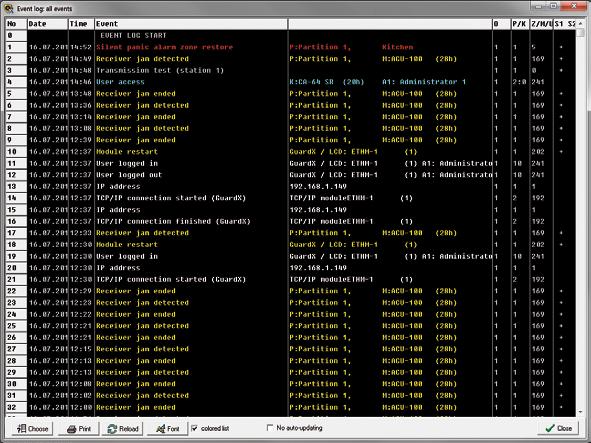Open the Font settings icon
This screenshot has height=443, width=591.
click(161, 429)
